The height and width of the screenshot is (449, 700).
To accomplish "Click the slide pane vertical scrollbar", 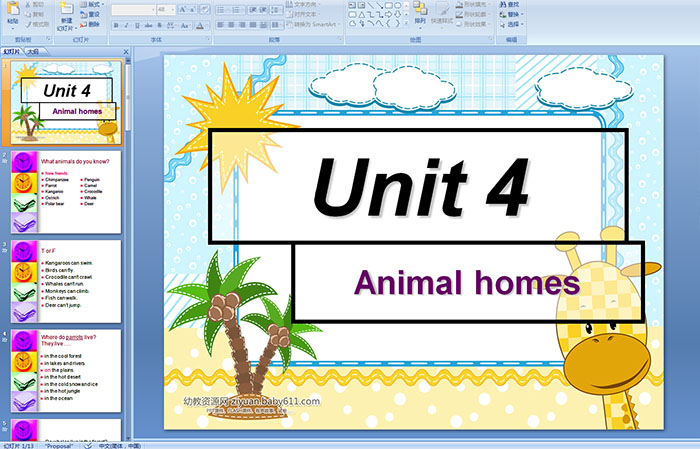I will [128, 250].
